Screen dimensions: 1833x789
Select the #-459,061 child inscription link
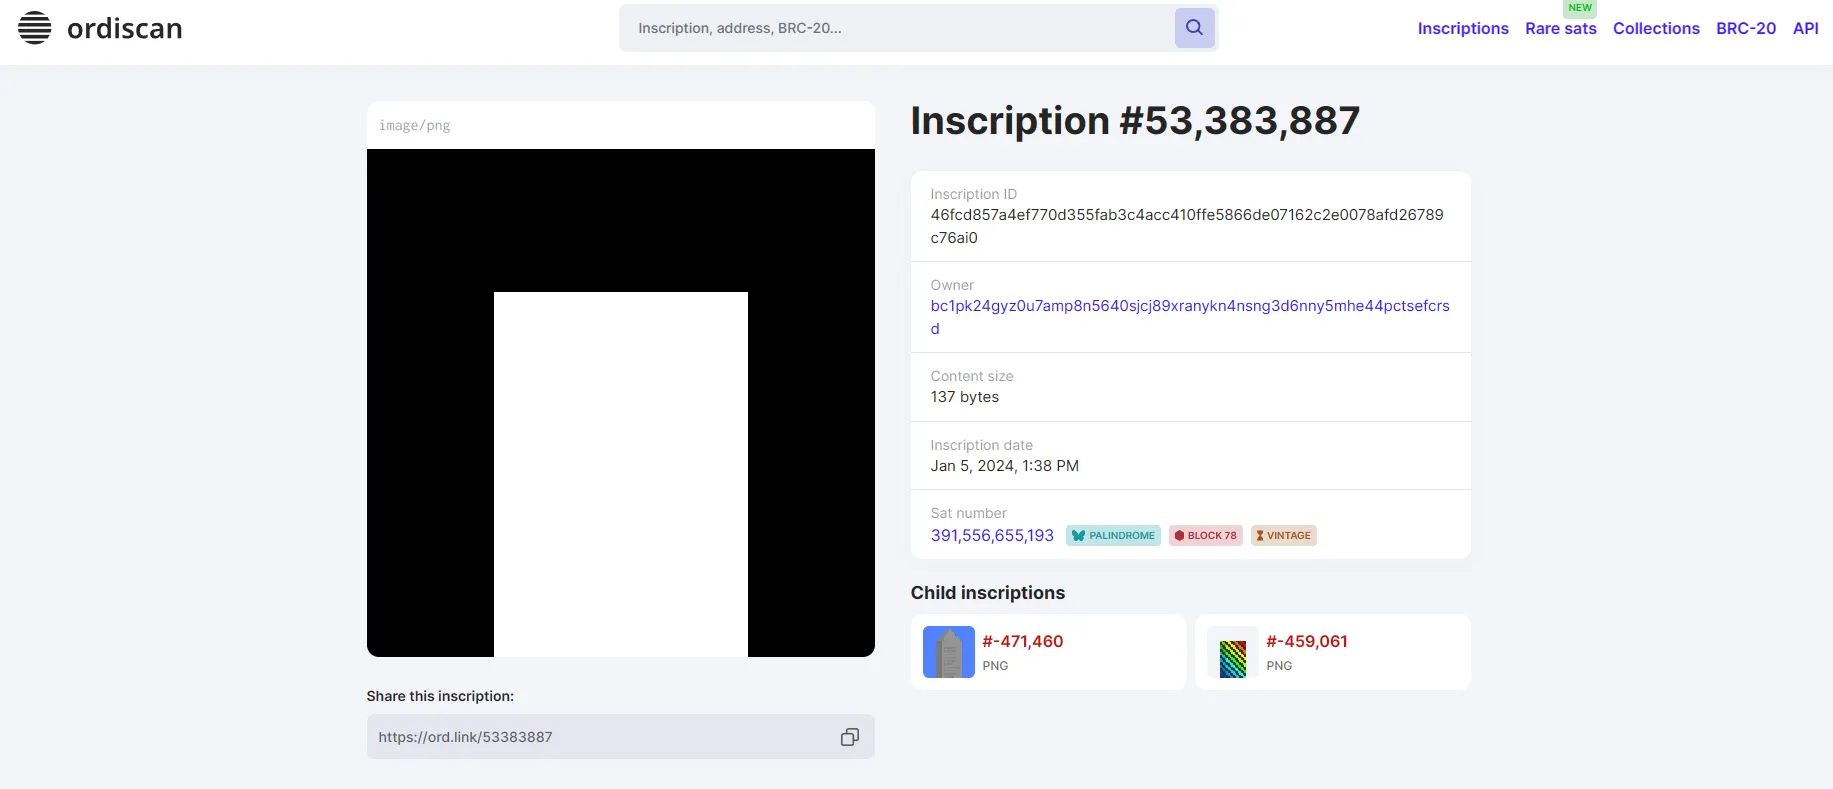pyautogui.click(x=1306, y=642)
